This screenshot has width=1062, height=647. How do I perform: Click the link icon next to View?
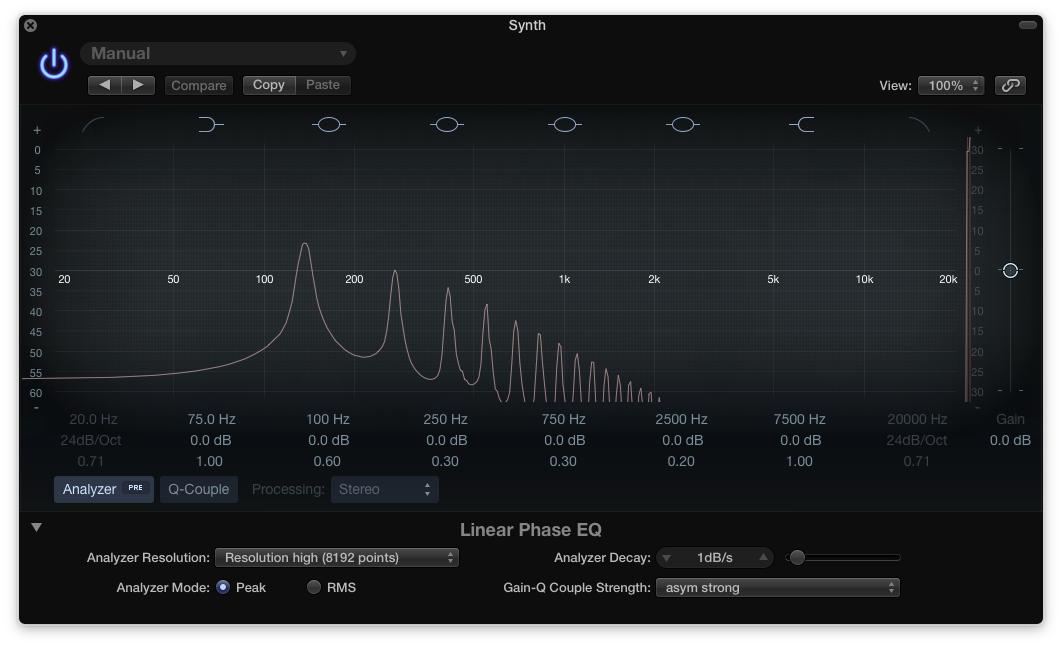pyautogui.click(x=1010, y=86)
